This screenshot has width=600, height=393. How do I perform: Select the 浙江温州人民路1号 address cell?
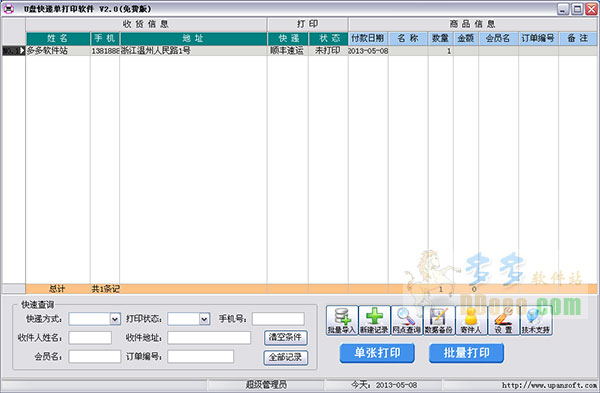(x=193, y=51)
